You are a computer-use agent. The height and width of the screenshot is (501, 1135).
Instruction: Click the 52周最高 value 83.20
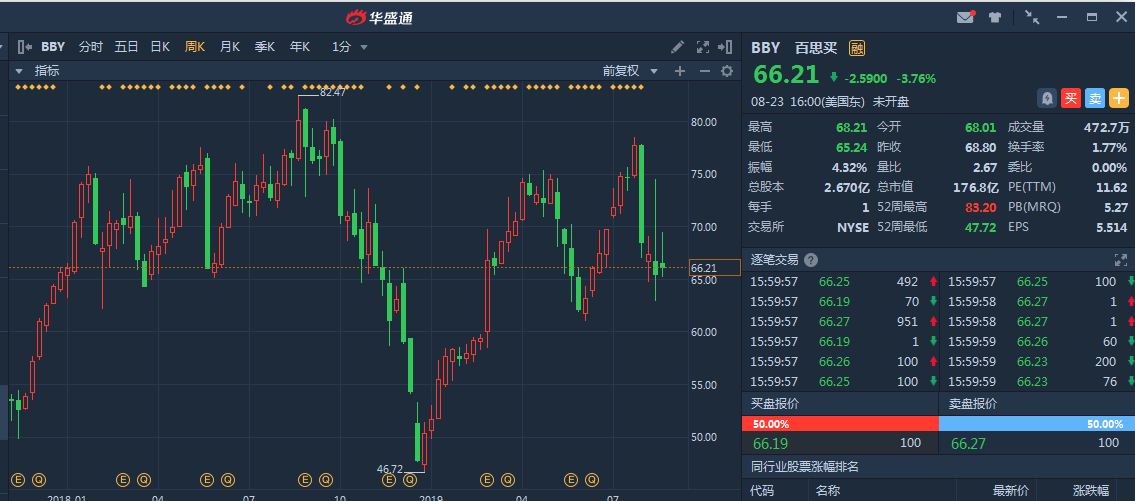(981, 207)
